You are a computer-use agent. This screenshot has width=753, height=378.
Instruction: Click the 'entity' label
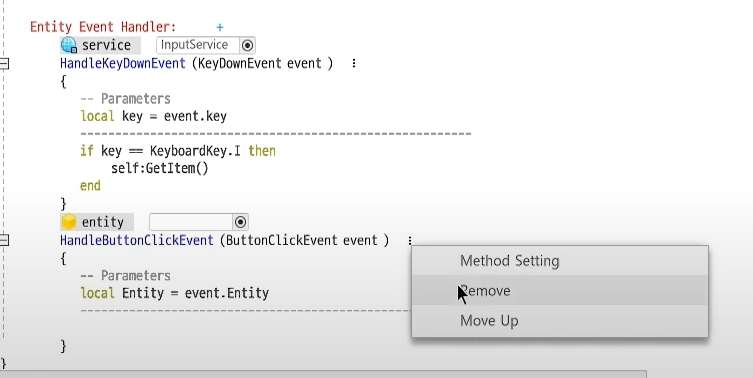(103, 222)
